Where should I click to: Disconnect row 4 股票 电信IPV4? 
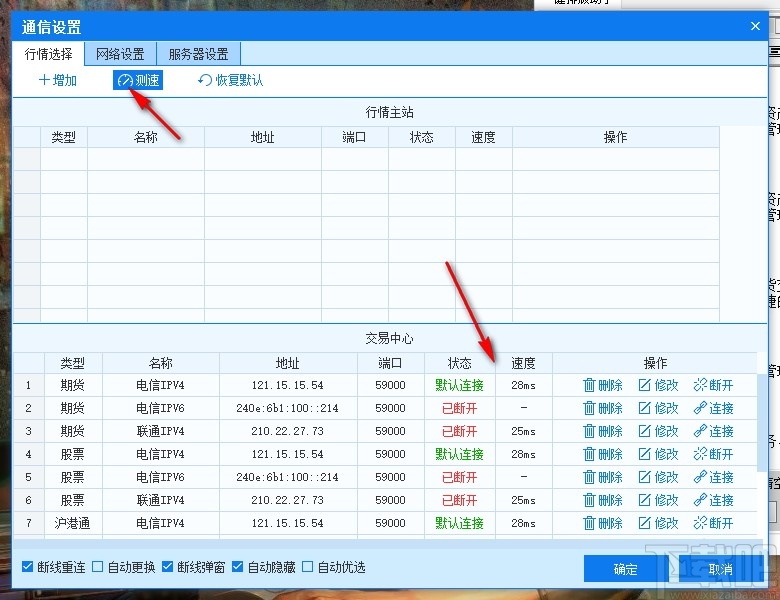713,454
